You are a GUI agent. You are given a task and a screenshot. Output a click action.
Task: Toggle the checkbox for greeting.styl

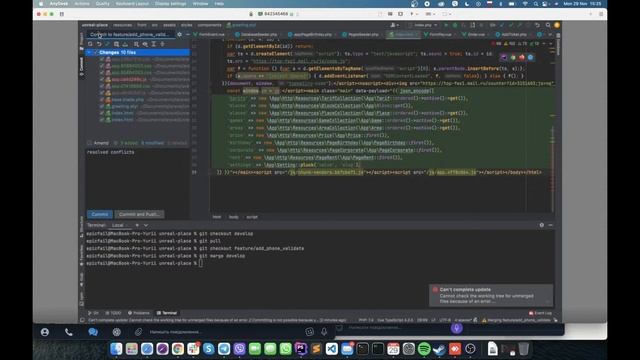(102, 107)
